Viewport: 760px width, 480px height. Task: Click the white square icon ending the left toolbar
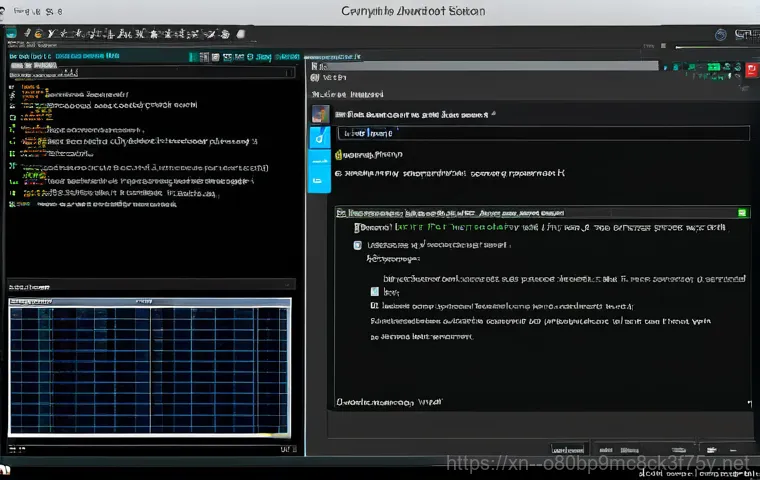(240, 33)
